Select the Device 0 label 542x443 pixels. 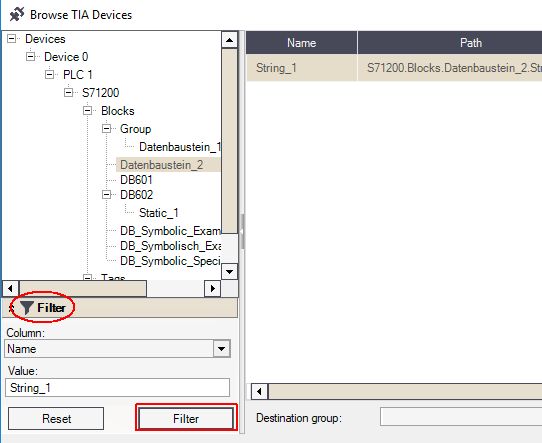[x=66, y=57]
